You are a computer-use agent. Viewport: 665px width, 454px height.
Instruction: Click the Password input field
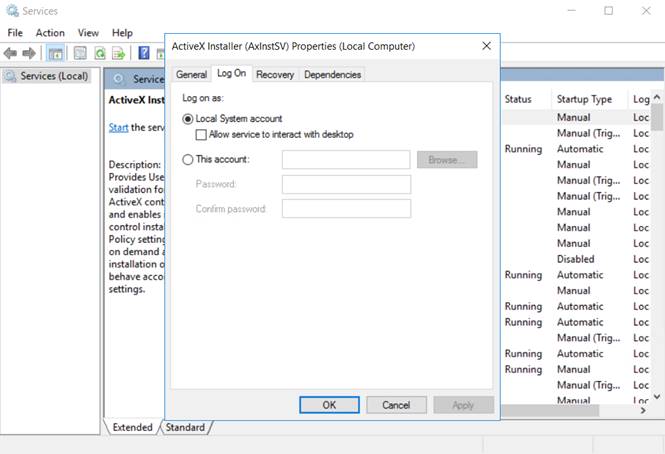click(x=346, y=184)
